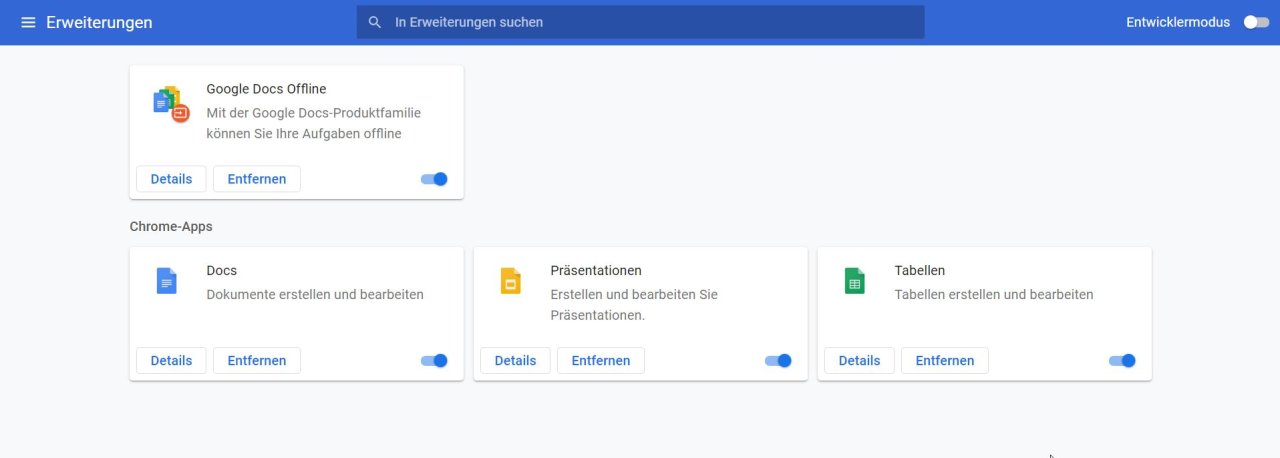
Task: Click the search magnifier icon
Action: 375,22
